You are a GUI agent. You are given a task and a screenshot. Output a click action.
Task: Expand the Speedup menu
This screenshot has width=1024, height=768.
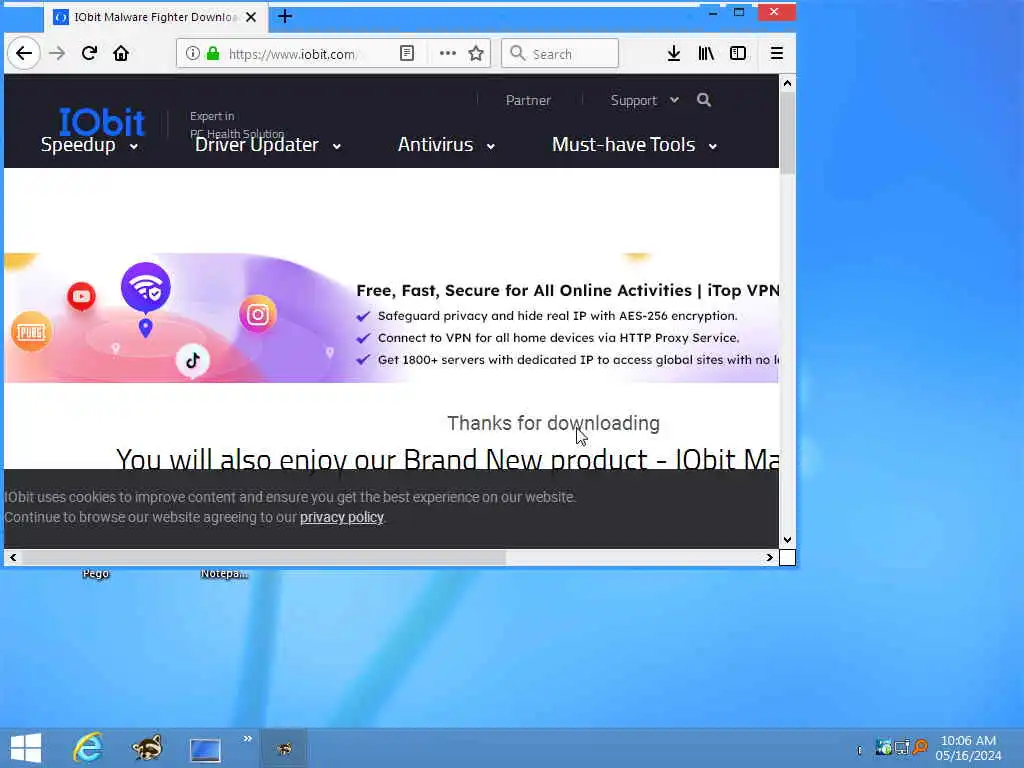tap(89, 144)
